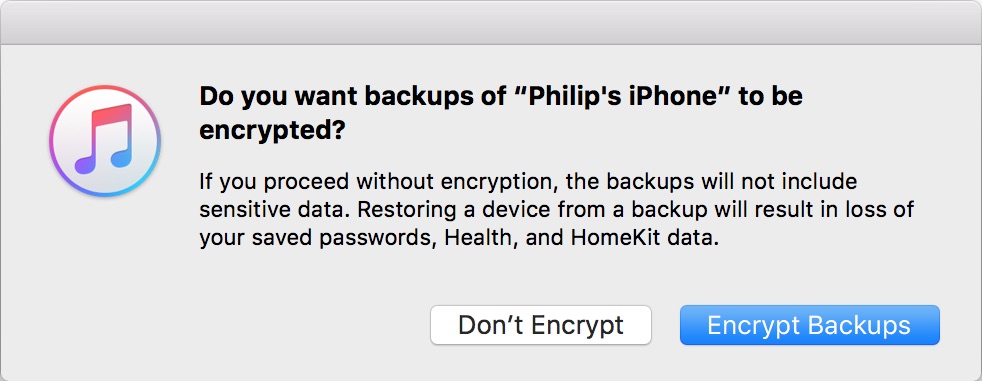Viewport: 982px width, 381px height.
Task: Click the word "Backups" on blue button
Action: tap(859, 325)
